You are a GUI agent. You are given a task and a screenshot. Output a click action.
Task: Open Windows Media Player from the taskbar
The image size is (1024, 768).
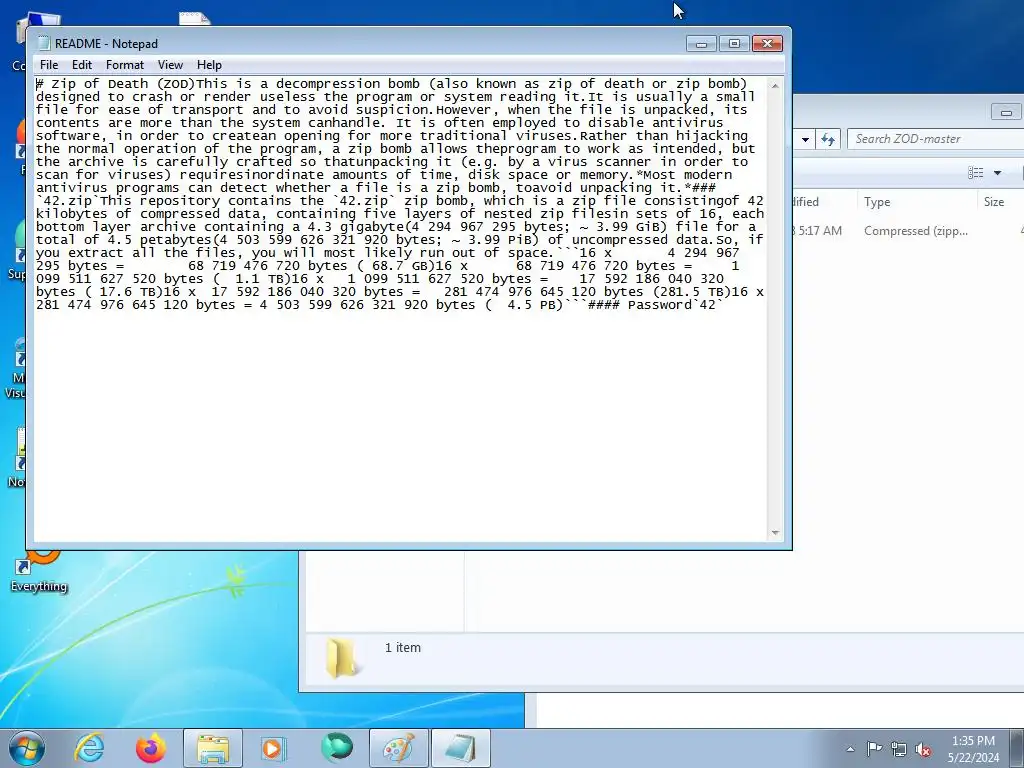coord(274,748)
